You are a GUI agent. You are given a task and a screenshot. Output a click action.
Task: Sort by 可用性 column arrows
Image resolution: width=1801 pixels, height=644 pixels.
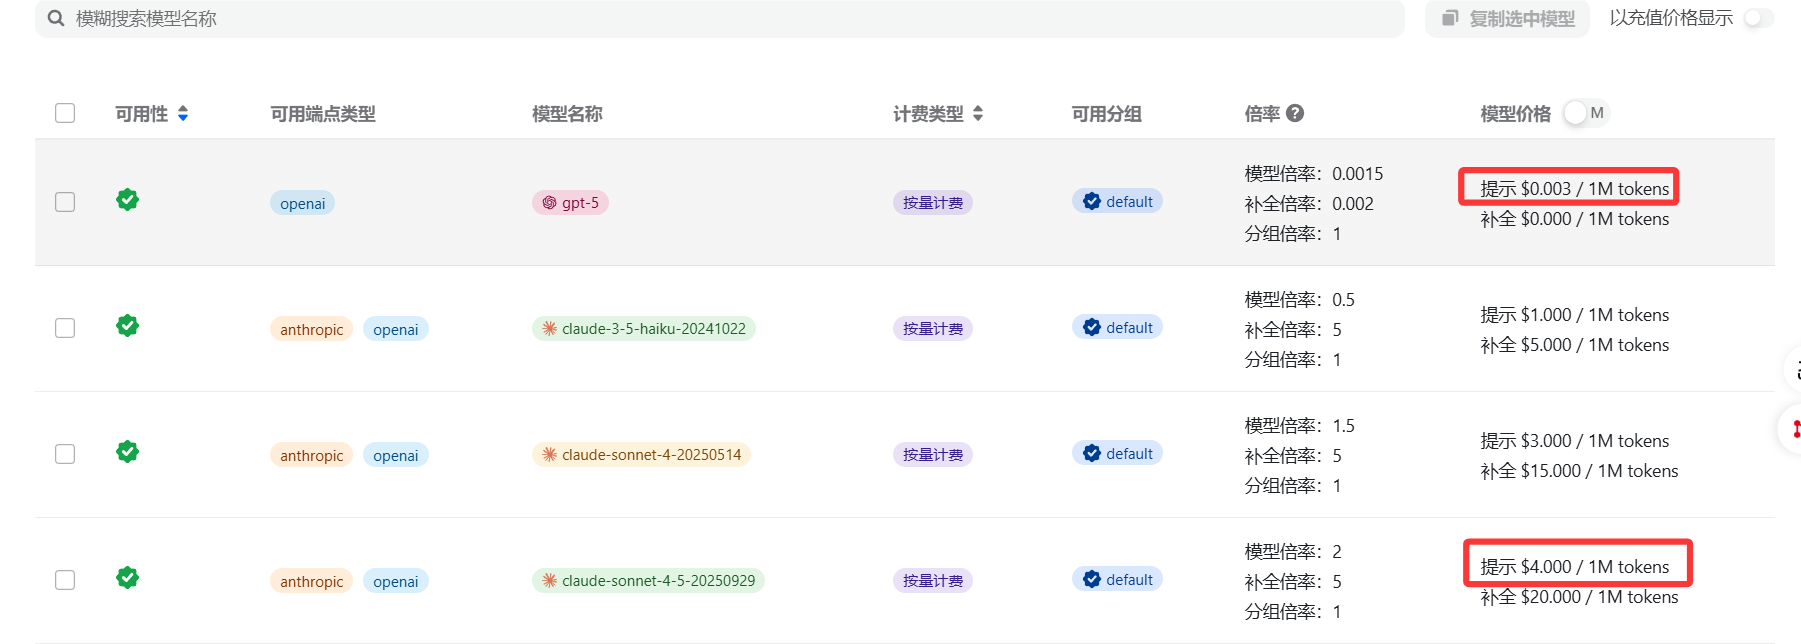click(x=183, y=114)
